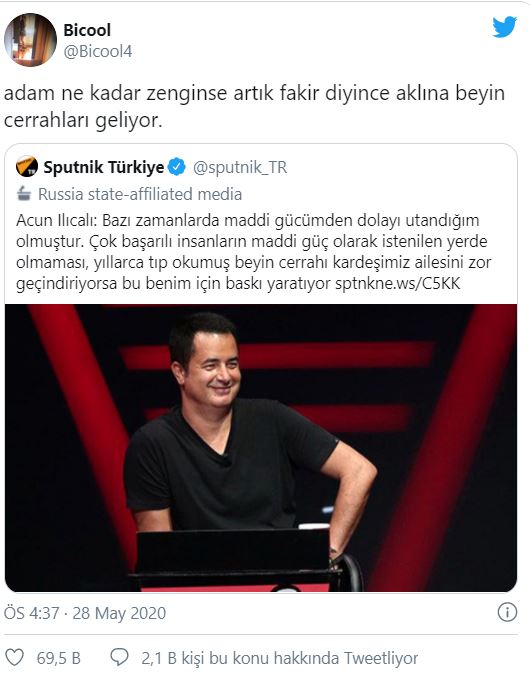Click the state-affiliated media podium icon
The height and width of the screenshot is (676, 530).
pyautogui.click(x=24, y=194)
